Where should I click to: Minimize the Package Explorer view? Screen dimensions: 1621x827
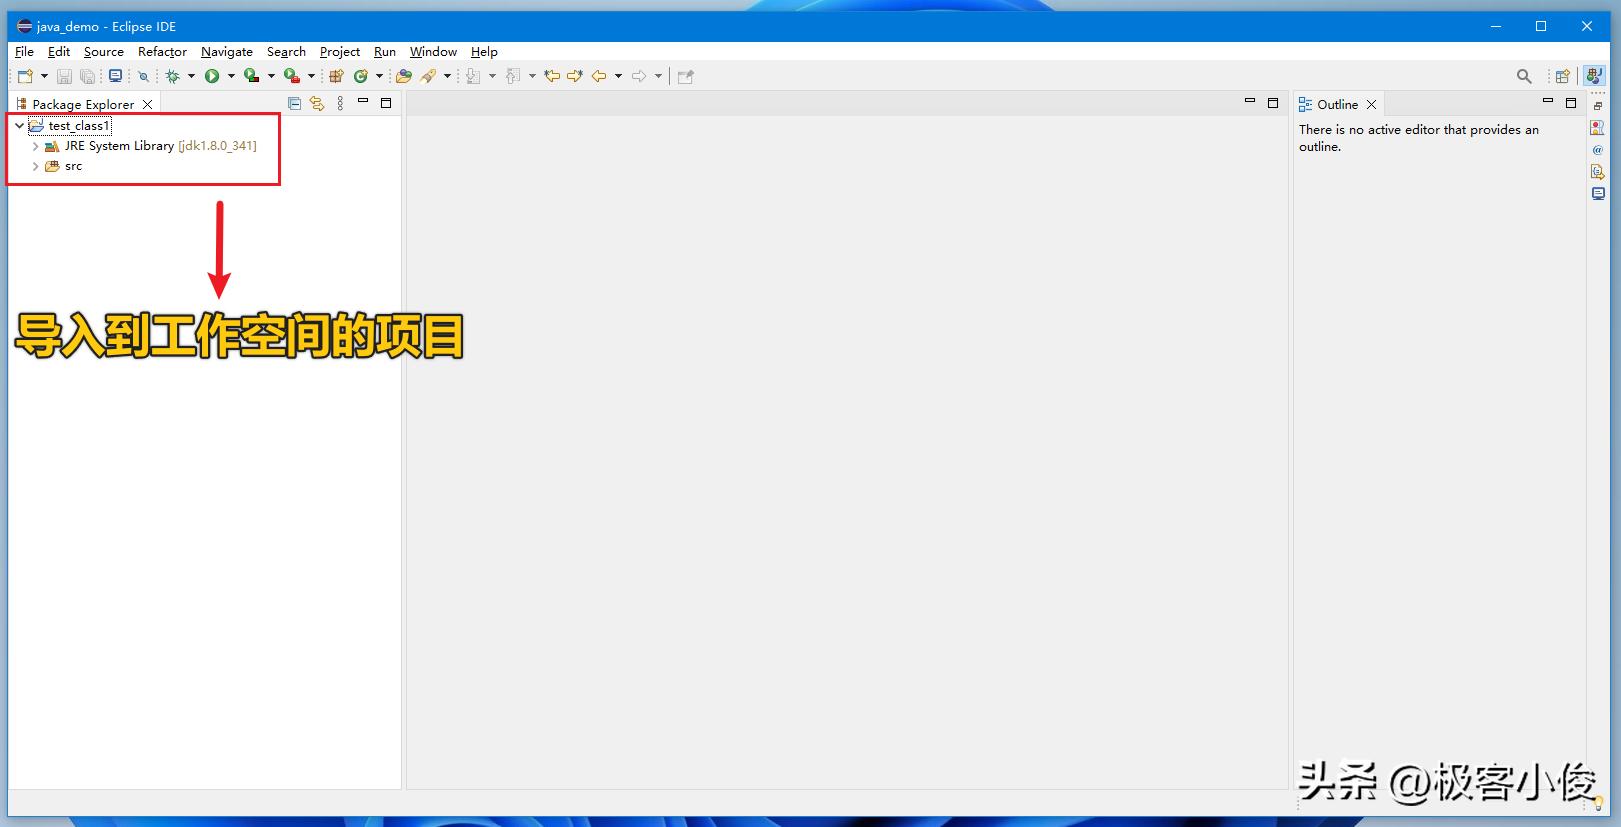point(363,102)
